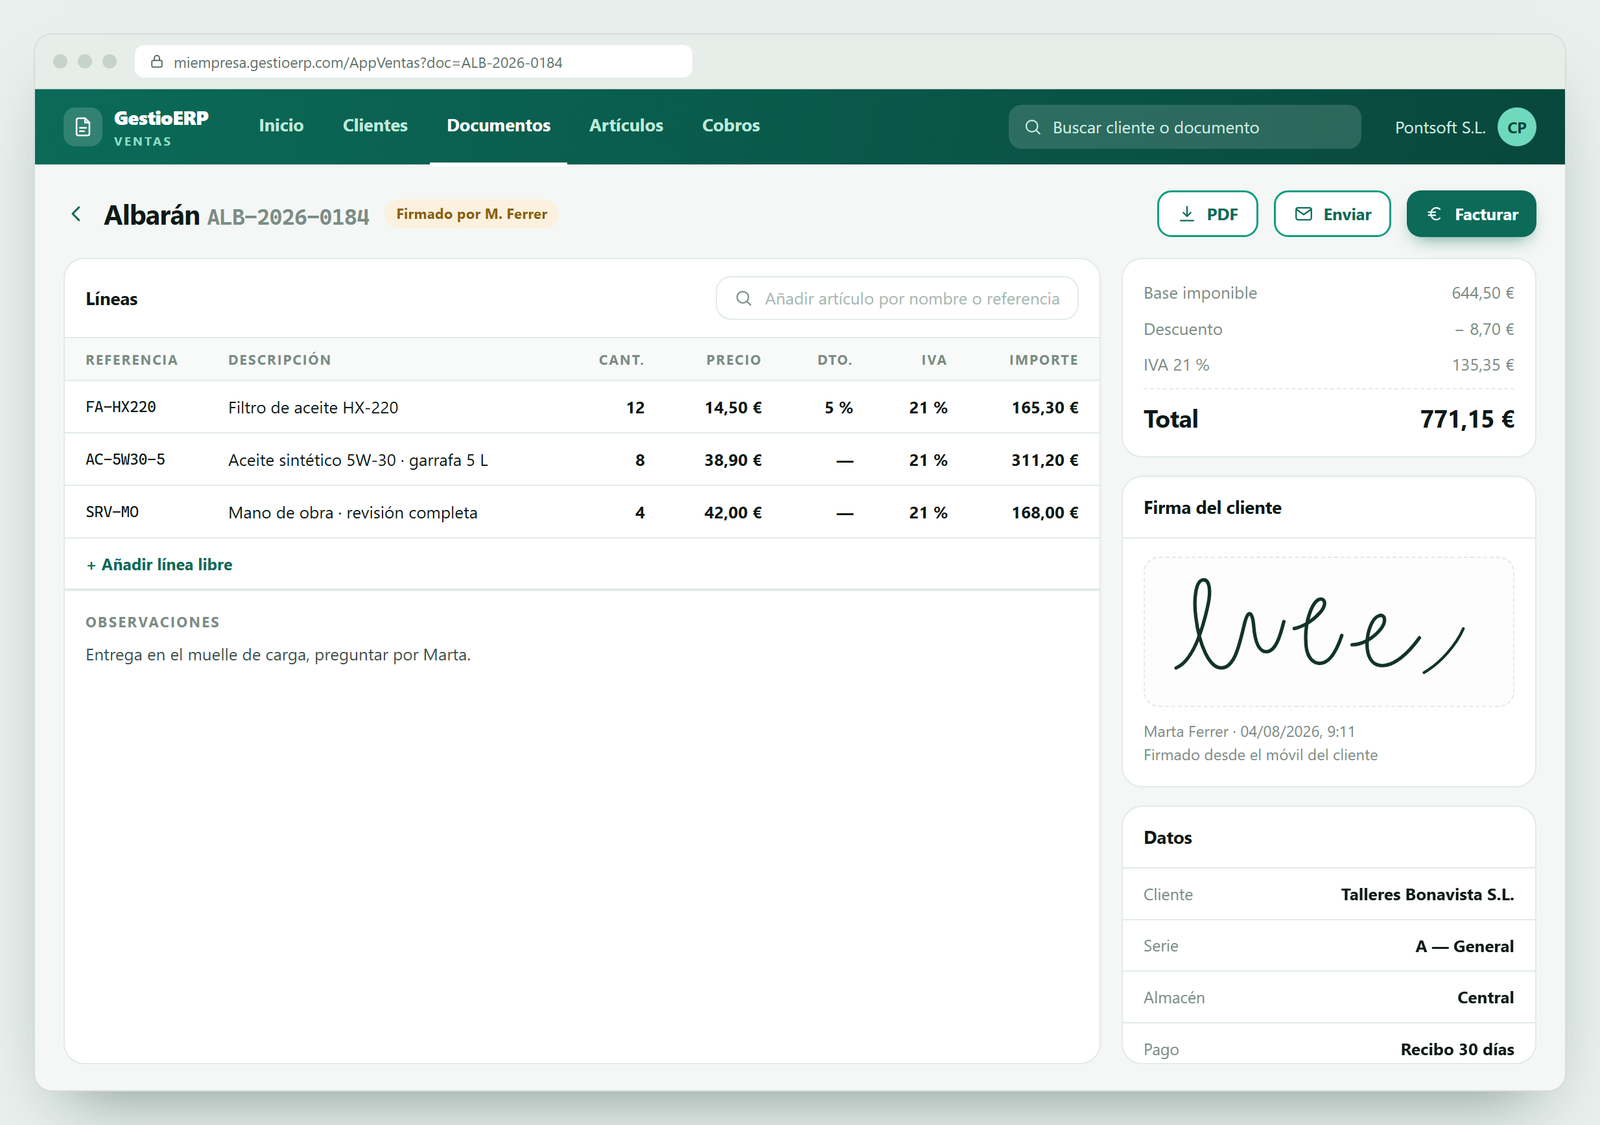Go back using the left chevron arrow
This screenshot has height=1125, width=1600.
(76, 214)
